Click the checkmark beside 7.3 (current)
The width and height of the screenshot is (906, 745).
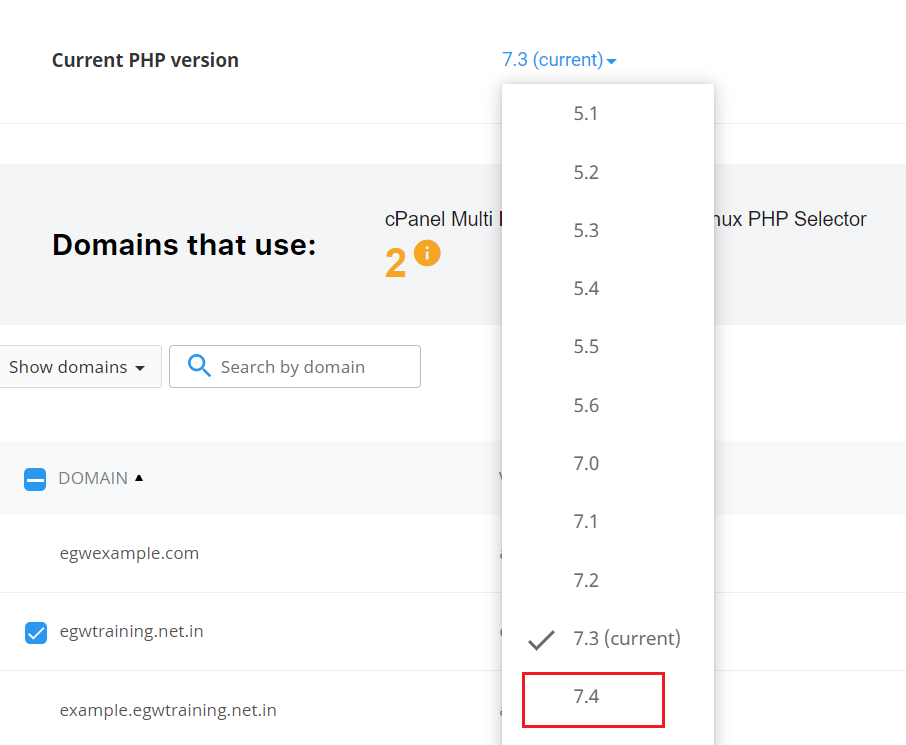click(x=541, y=639)
